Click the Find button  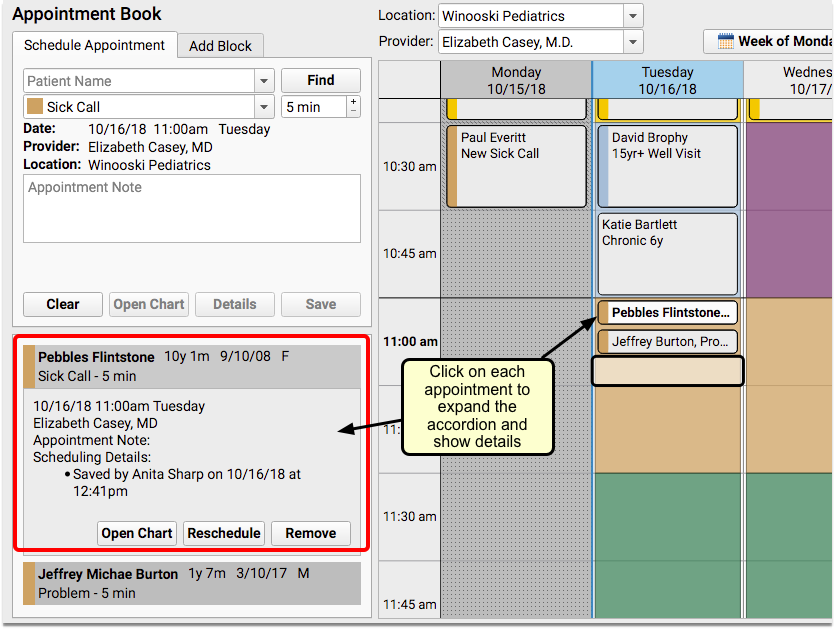pos(321,80)
